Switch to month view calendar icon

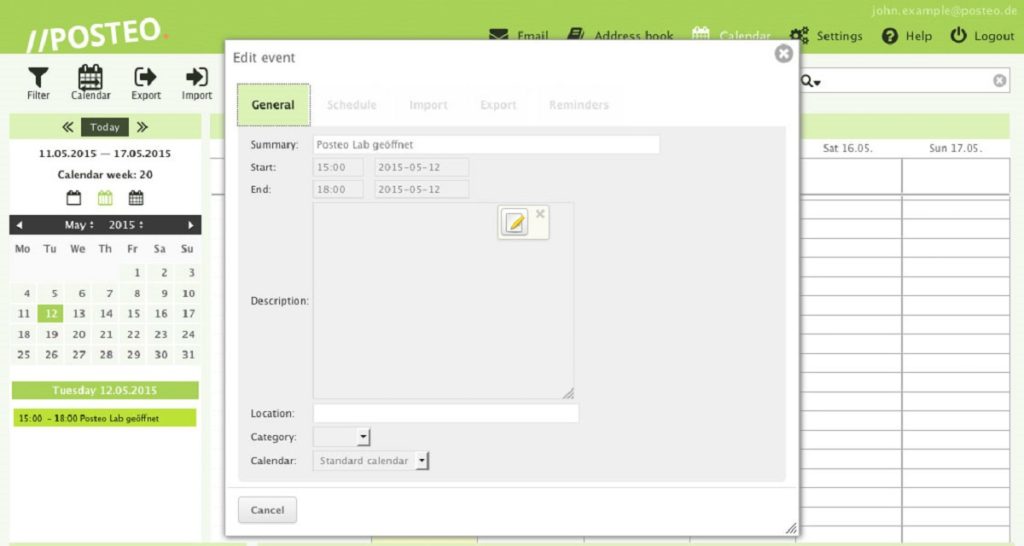(135, 198)
